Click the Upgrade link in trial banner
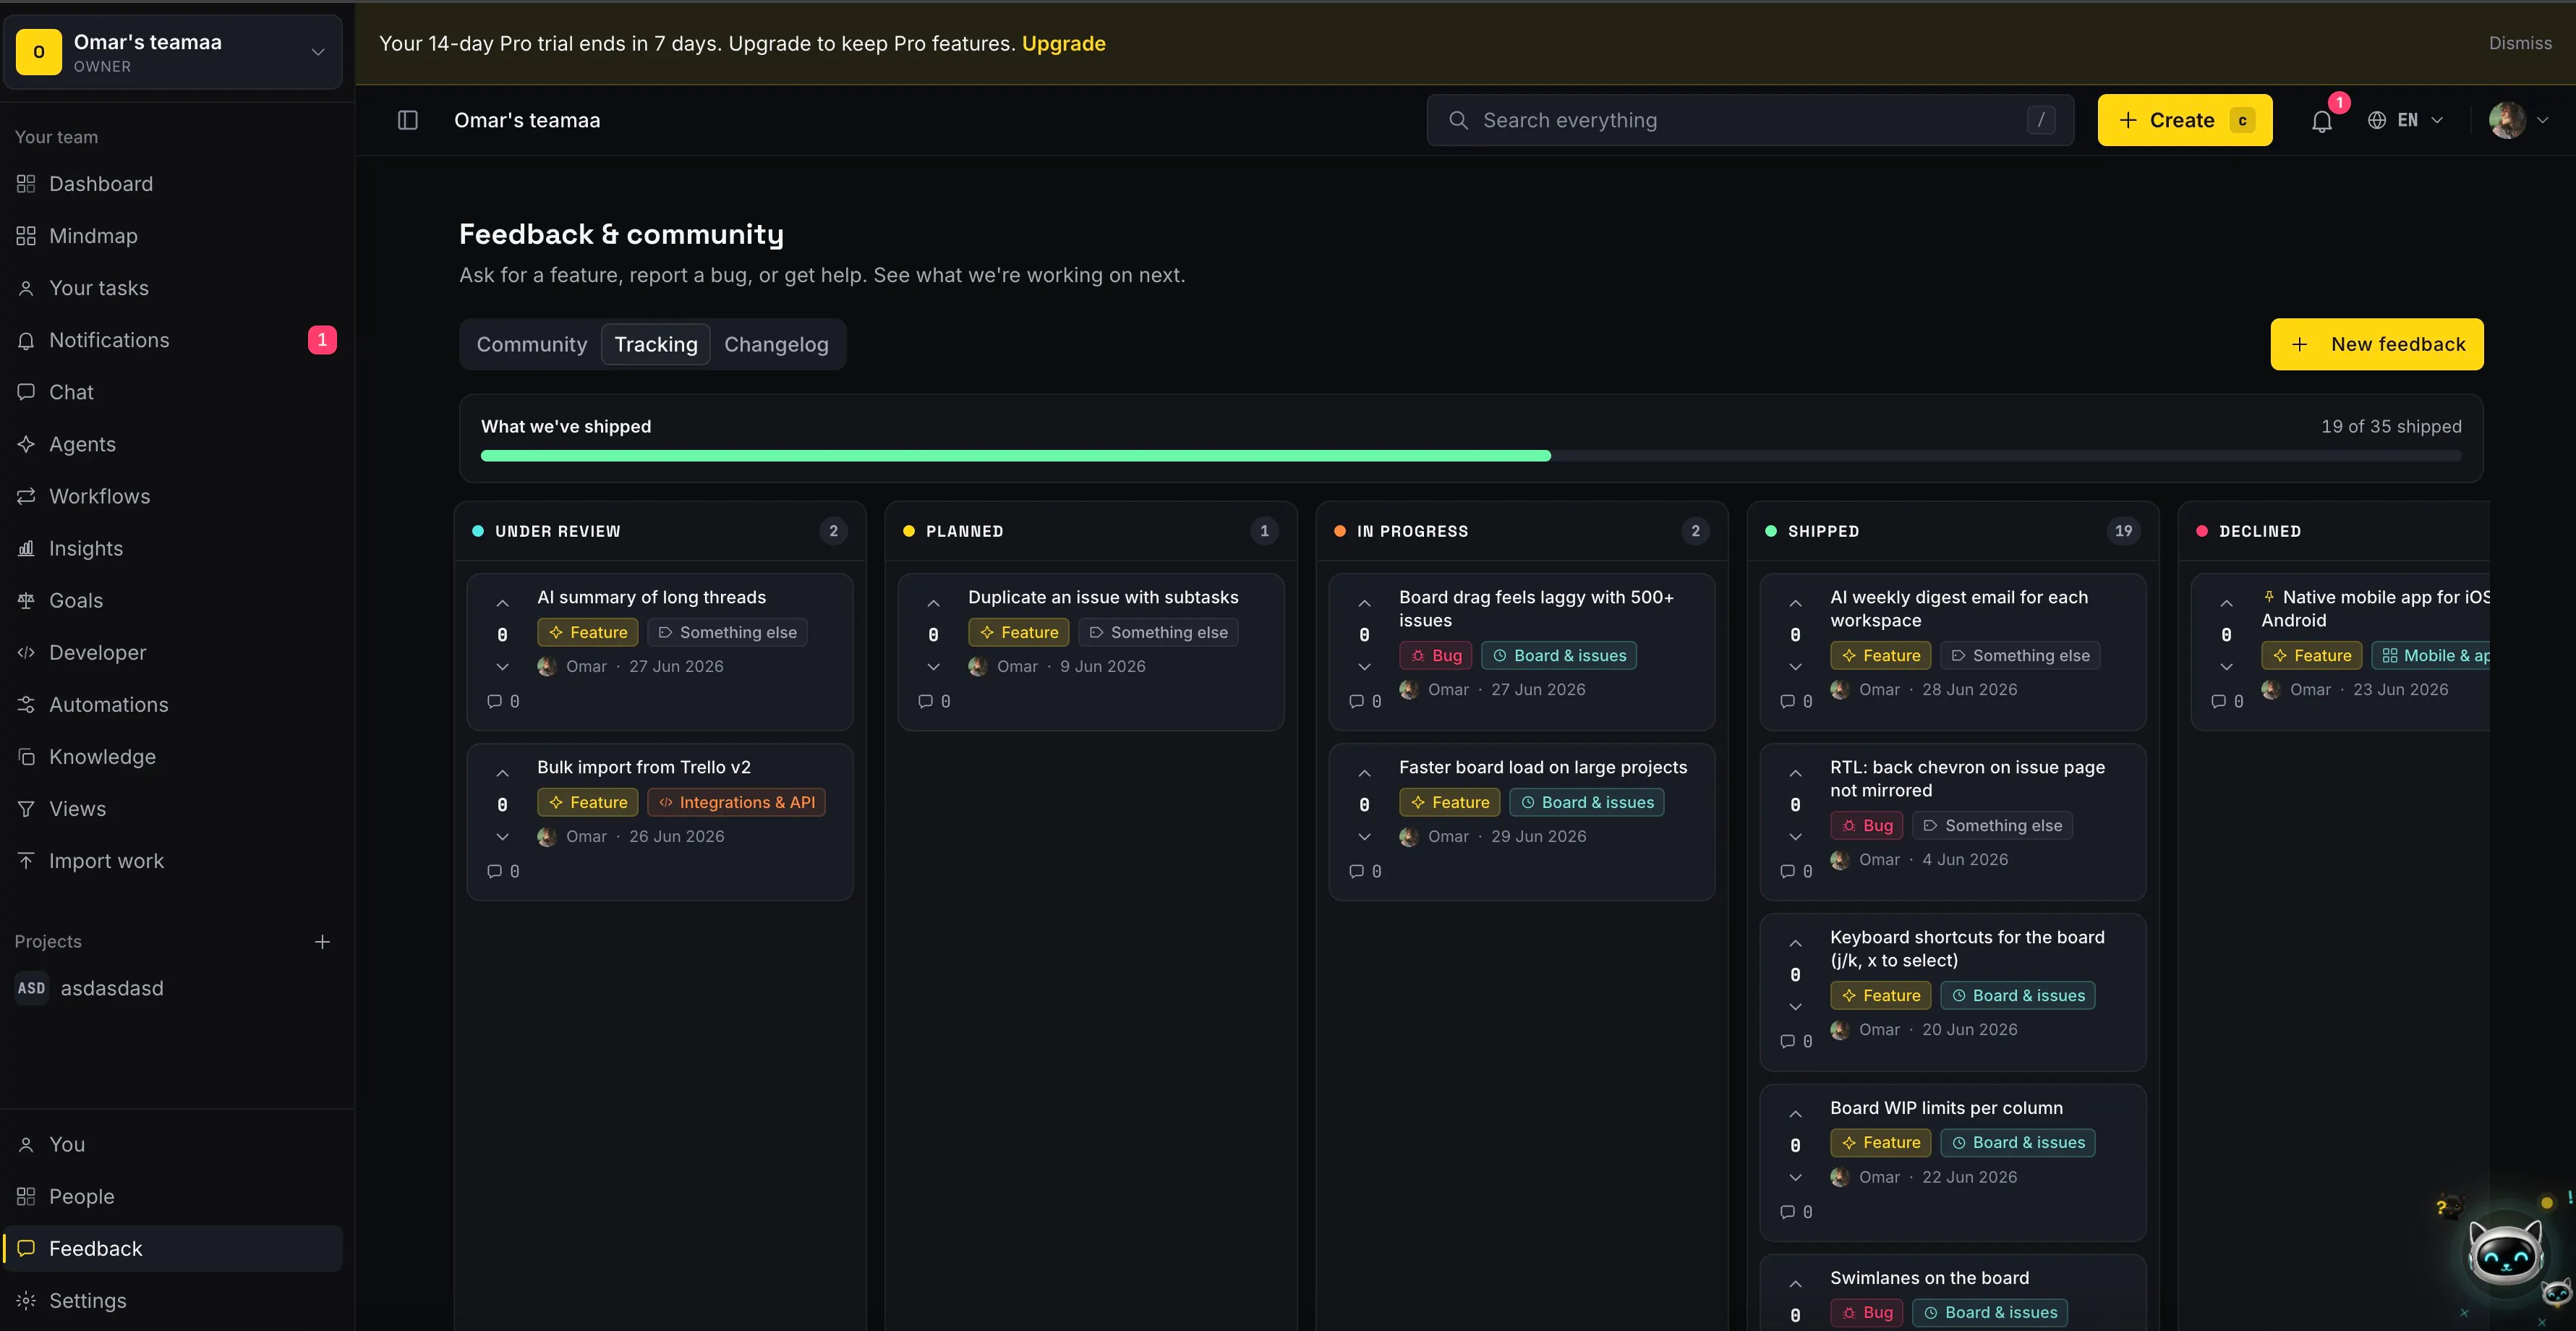Image resolution: width=2576 pixels, height=1331 pixels. [1063, 43]
